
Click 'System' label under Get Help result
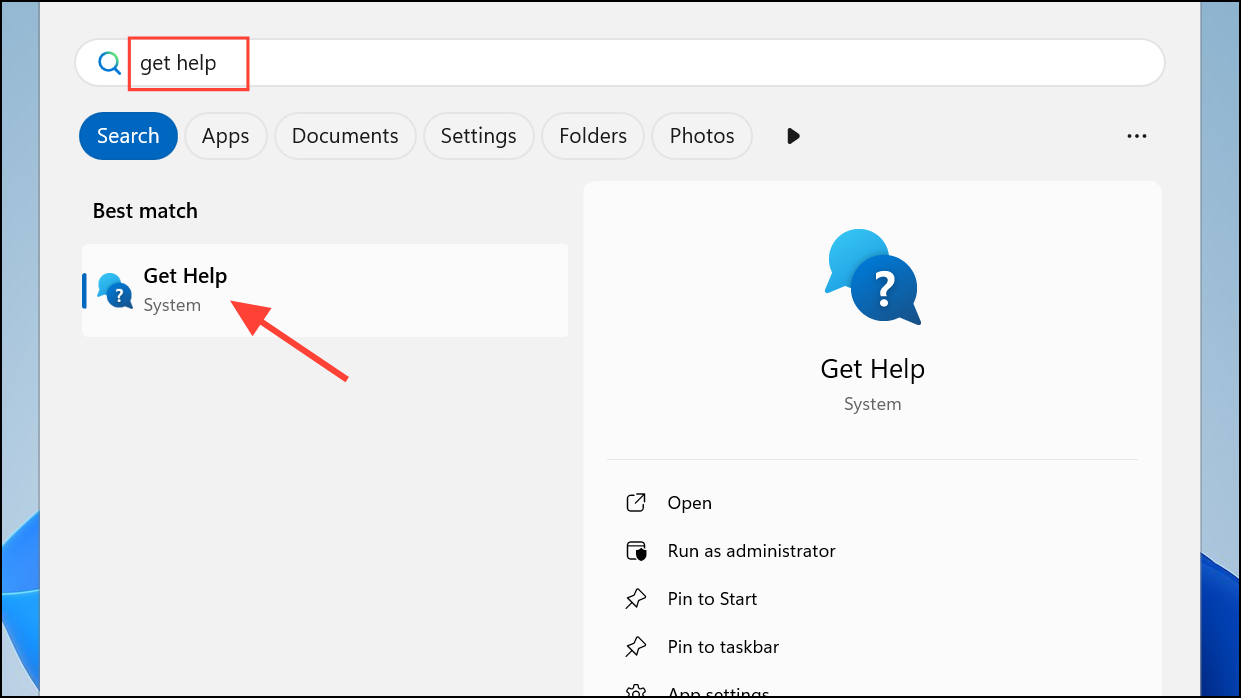click(x=172, y=305)
